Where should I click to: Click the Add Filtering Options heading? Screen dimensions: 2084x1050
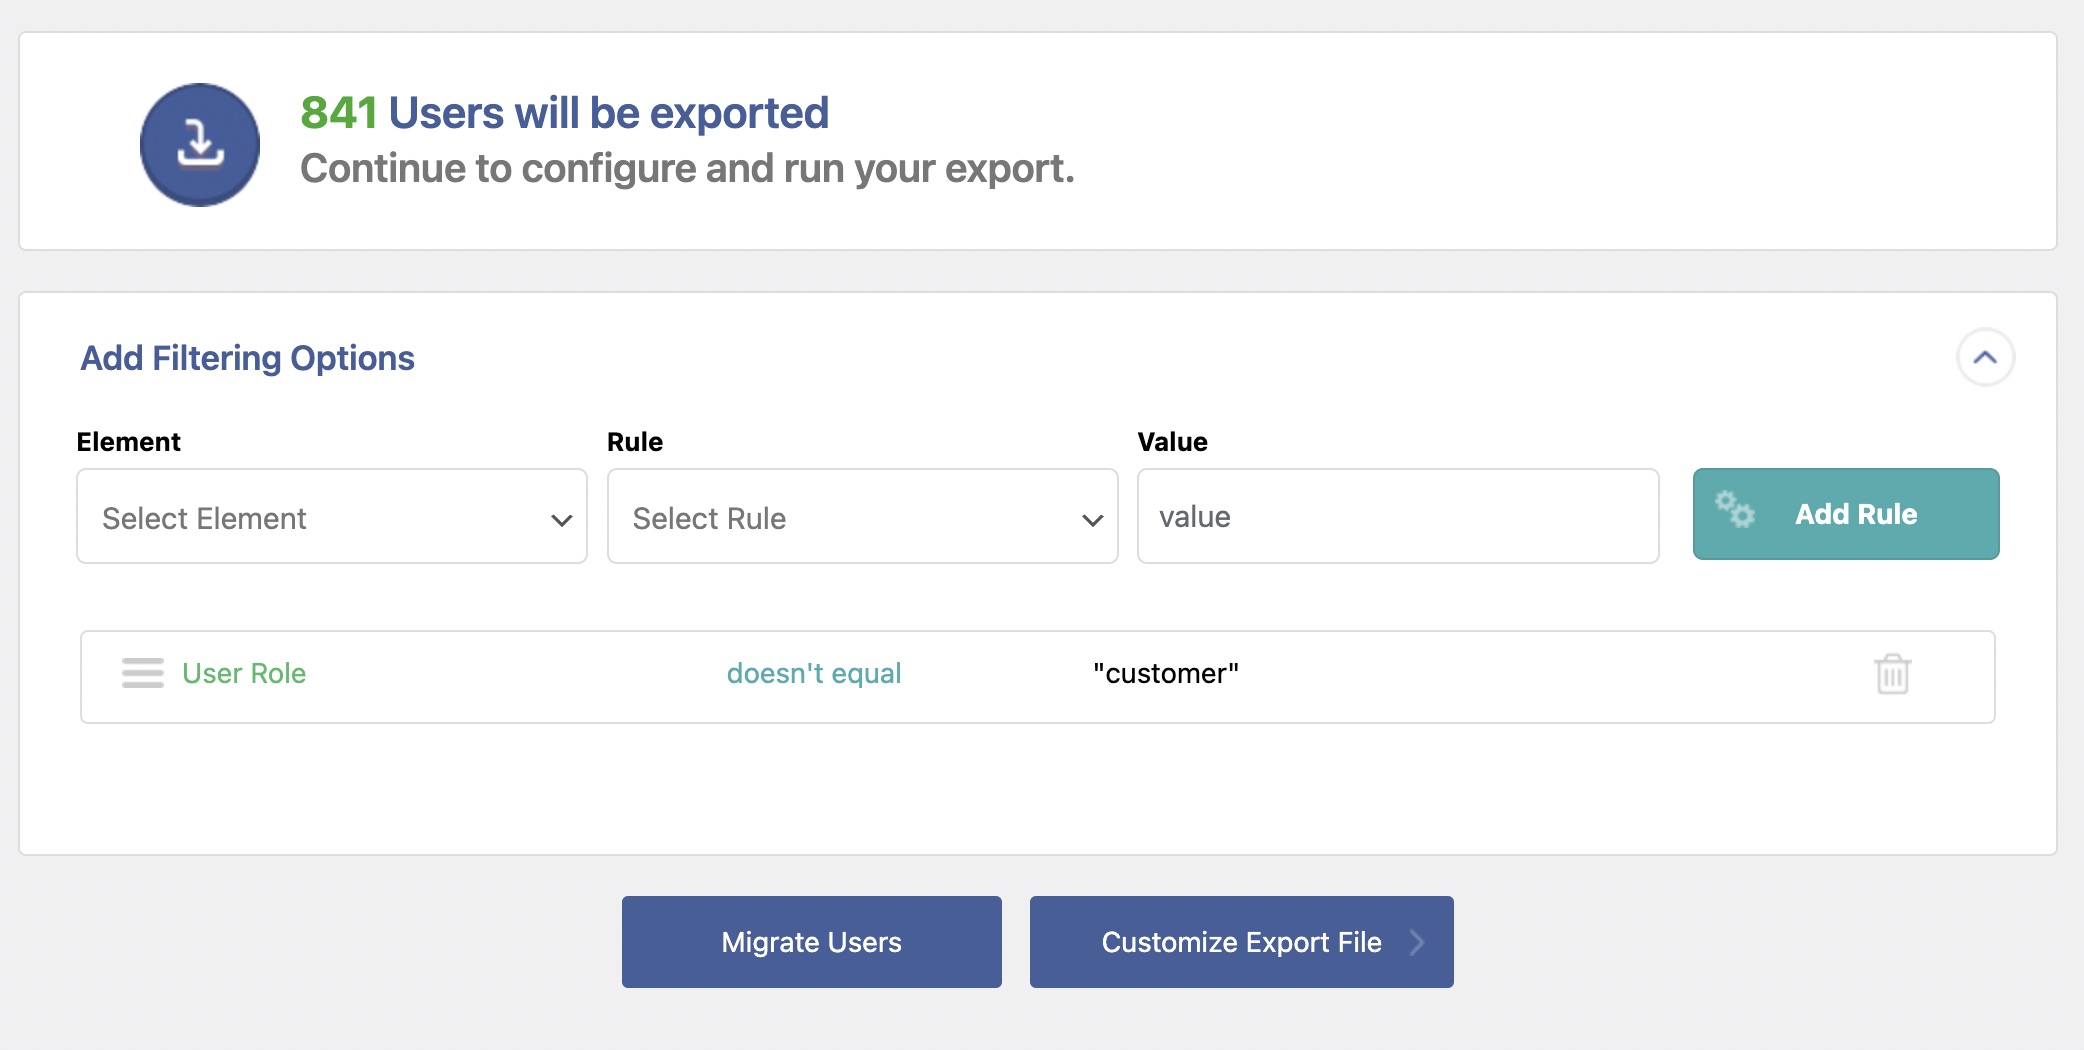[x=247, y=358]
